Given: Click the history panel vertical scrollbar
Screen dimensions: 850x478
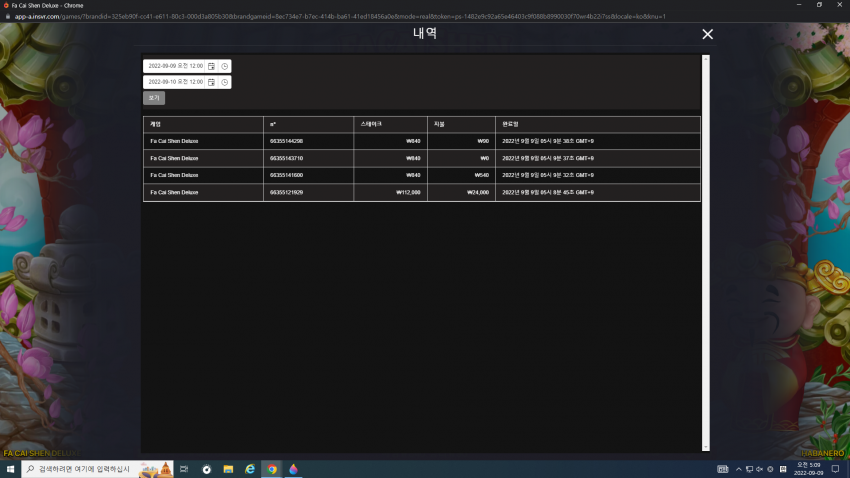Looking at the screenshot, I should tap(706, 253).
